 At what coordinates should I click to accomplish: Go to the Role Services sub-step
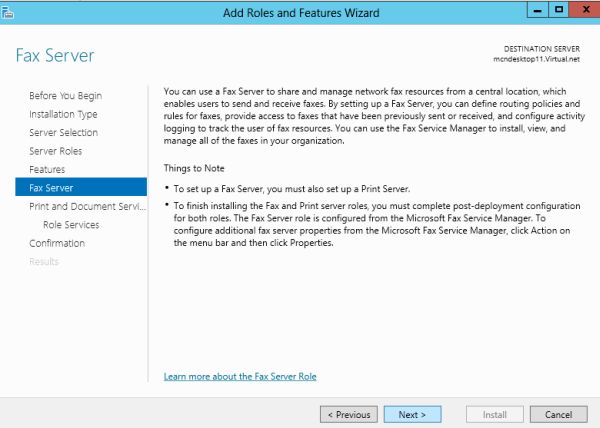pyautogui.click(x=70, y=224)
